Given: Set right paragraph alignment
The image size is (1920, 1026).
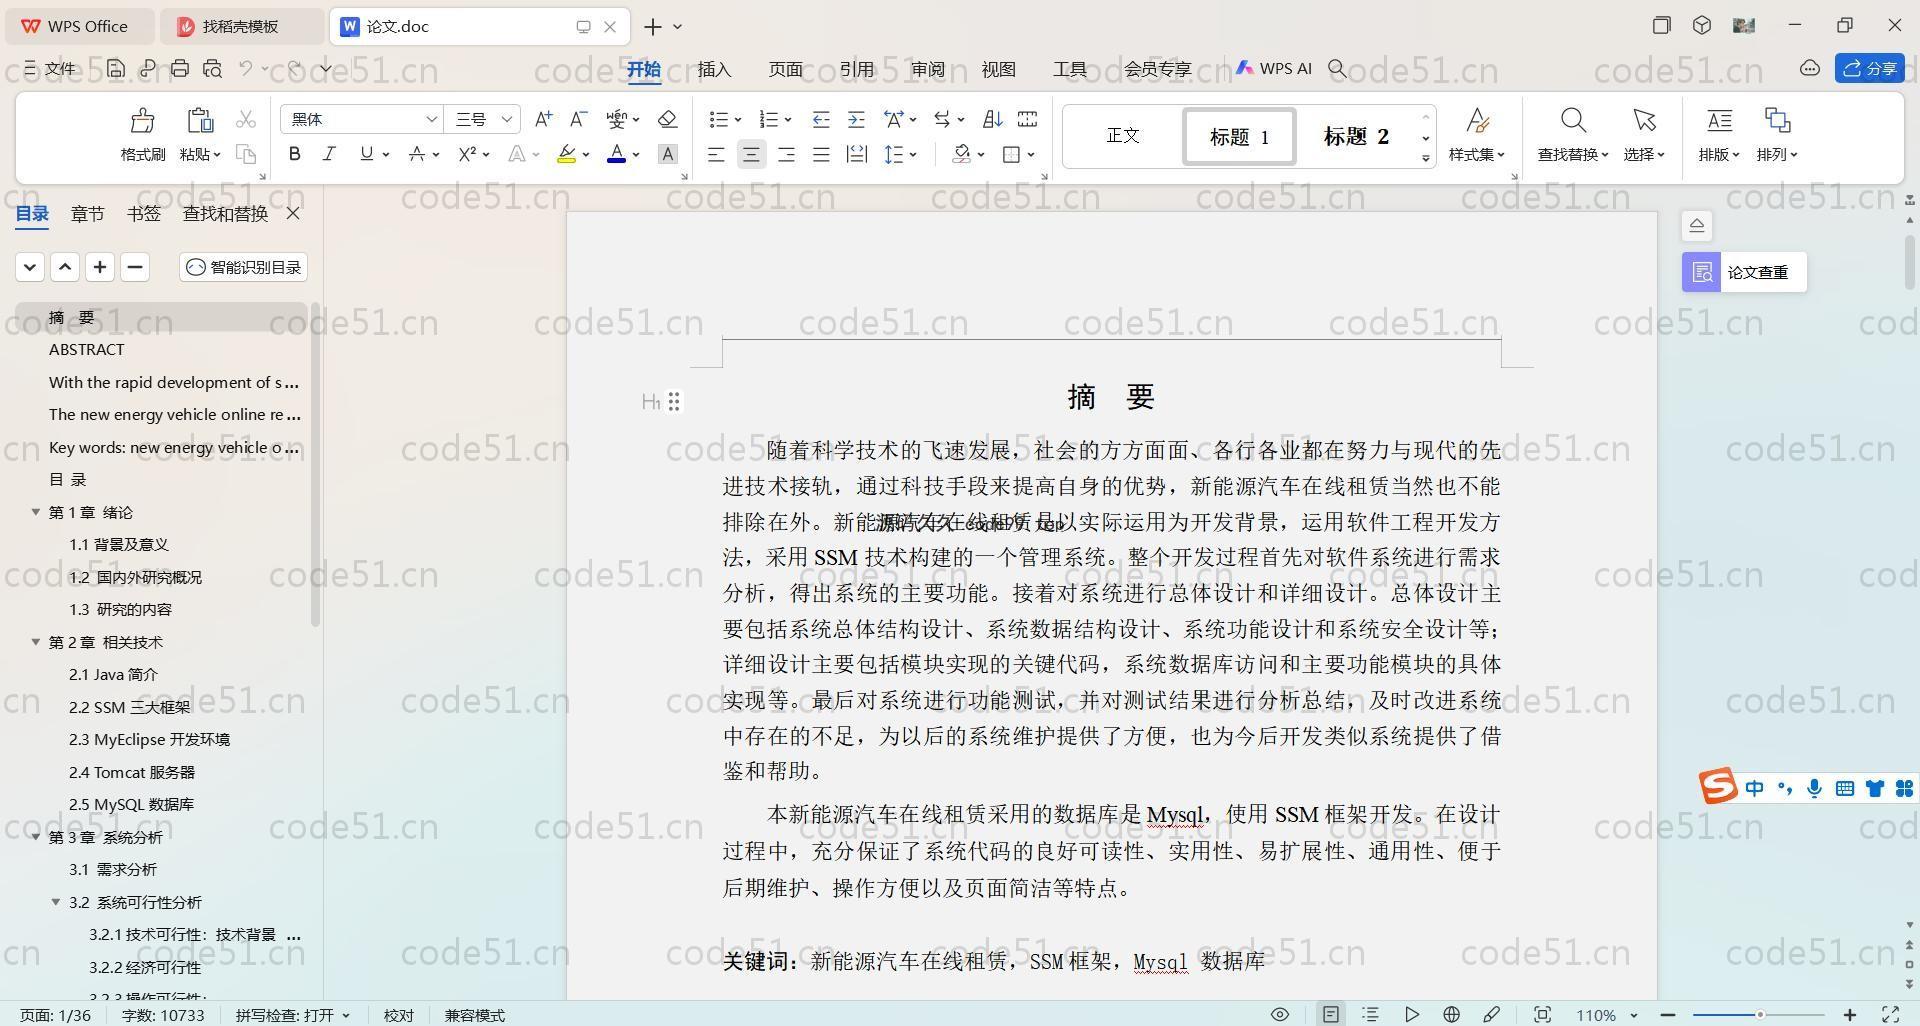Looking at the screenshot, I should [786, 154].
